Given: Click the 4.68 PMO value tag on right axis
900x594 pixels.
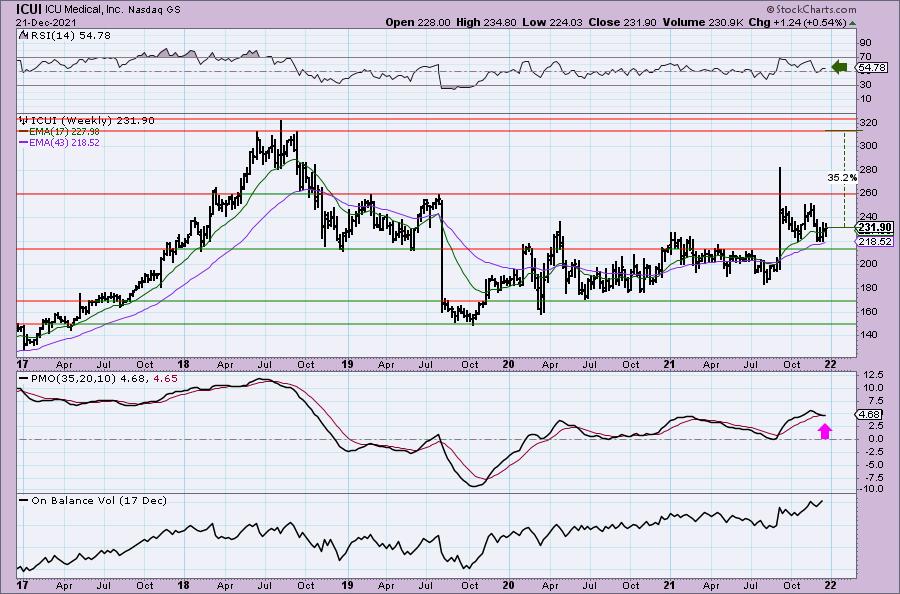Looking at the screenshot, I should (x=870, y=414).
